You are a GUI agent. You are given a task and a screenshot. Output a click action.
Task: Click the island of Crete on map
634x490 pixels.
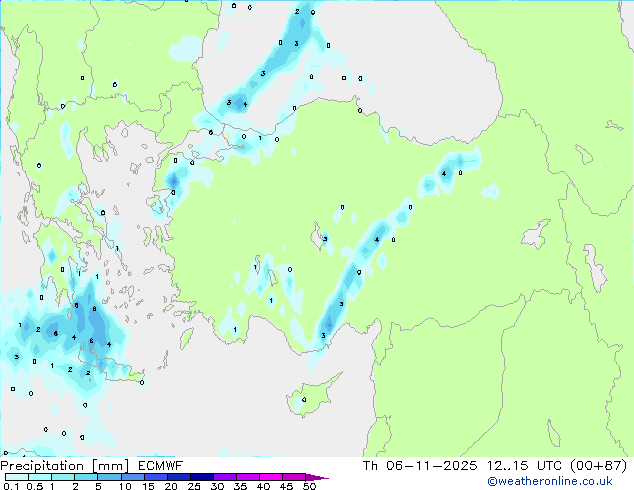coord(109,367)
